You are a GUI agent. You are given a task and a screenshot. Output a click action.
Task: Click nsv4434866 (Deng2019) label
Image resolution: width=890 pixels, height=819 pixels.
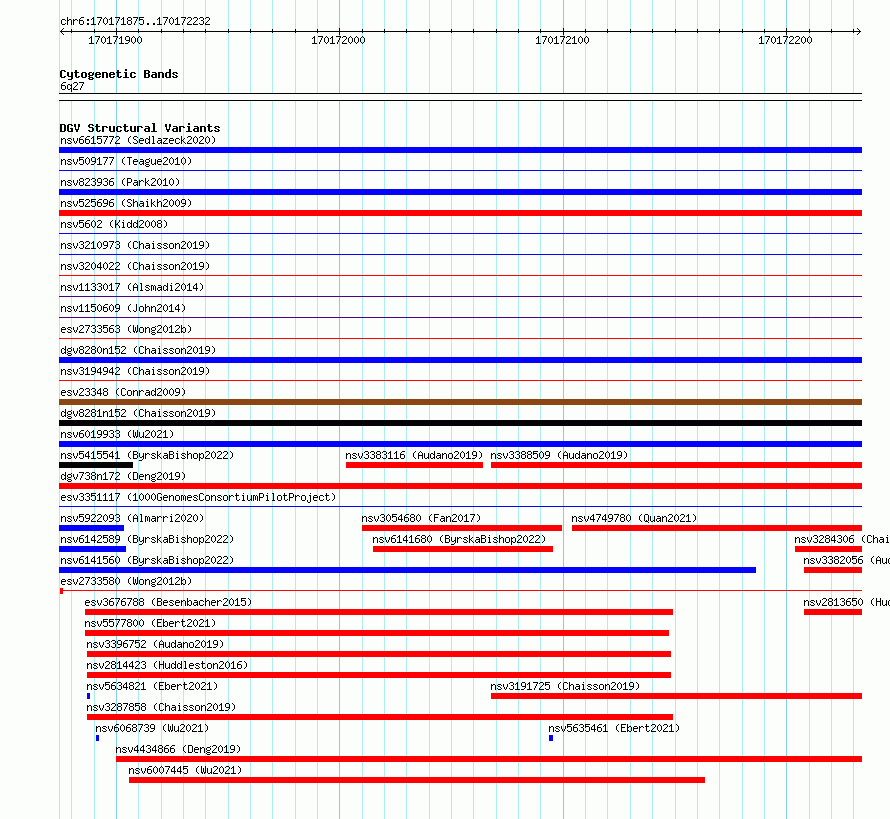click(x=178, y=749)
